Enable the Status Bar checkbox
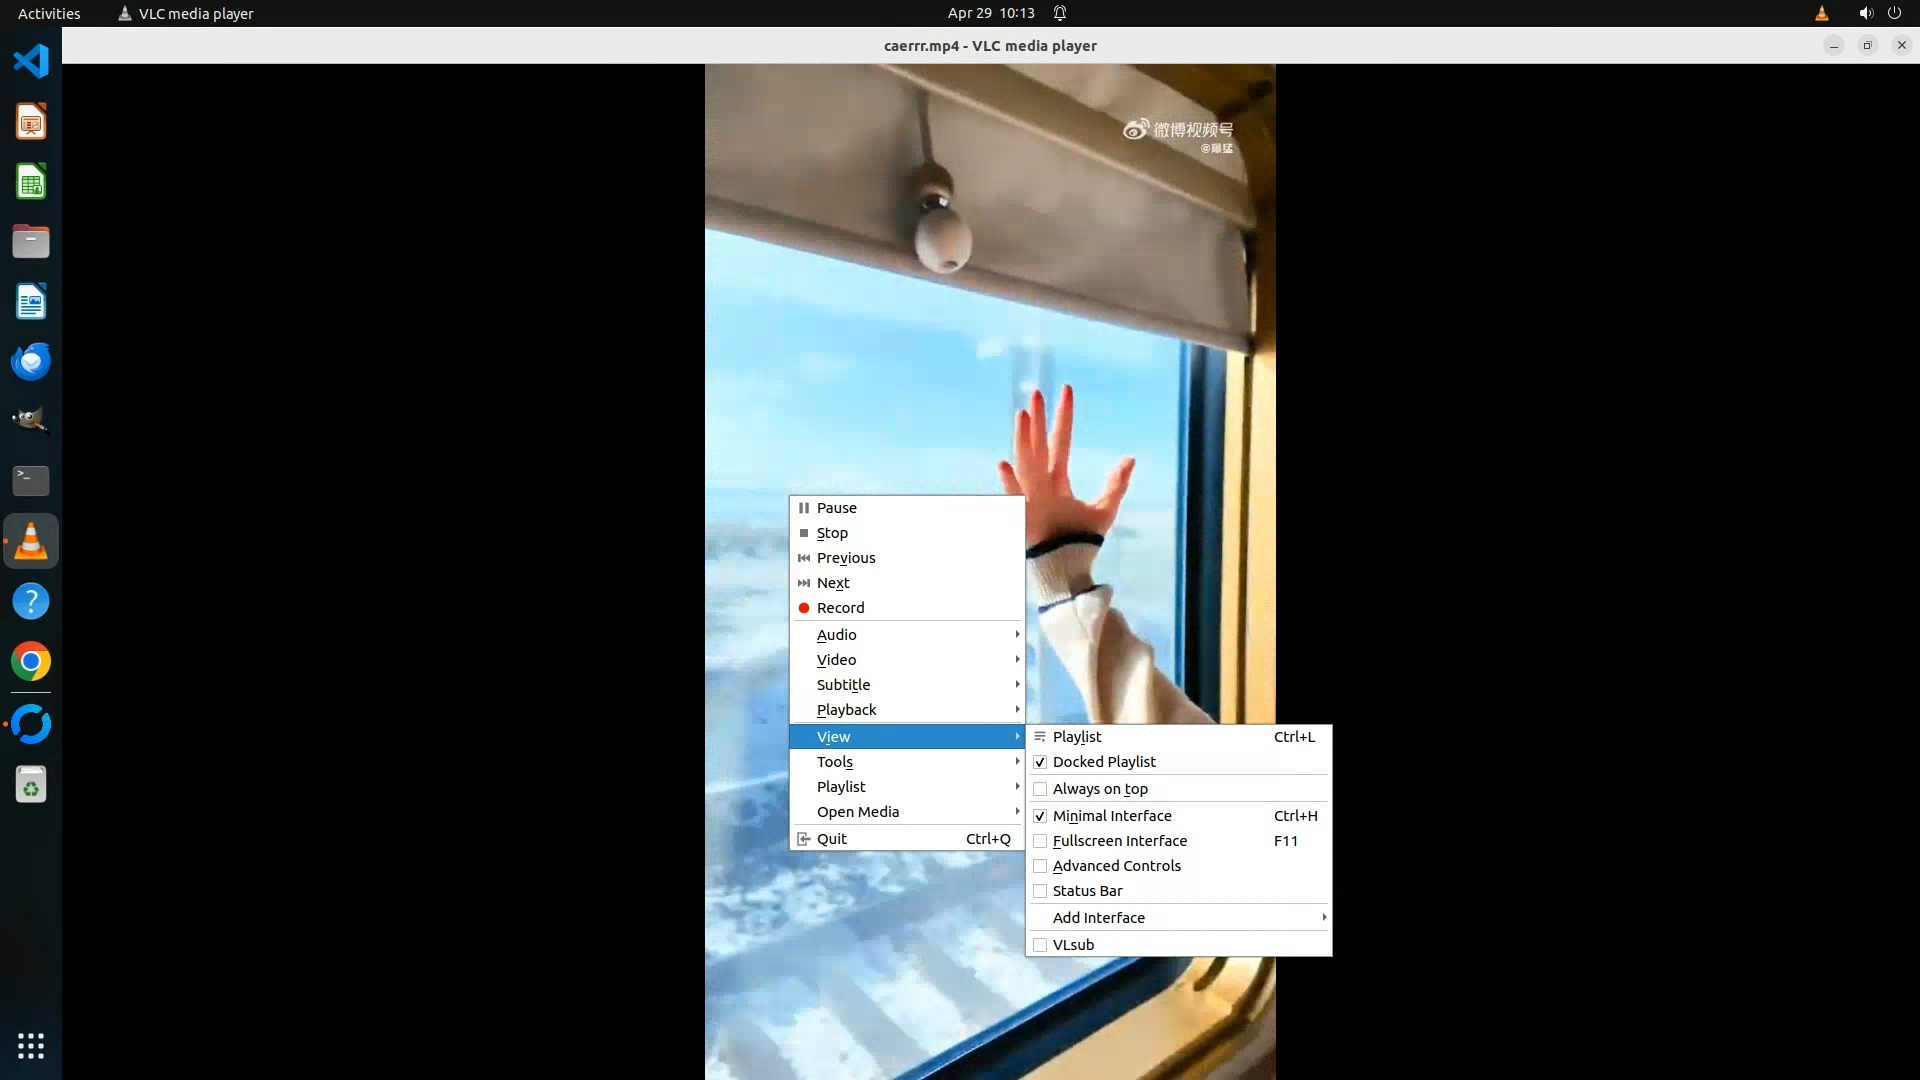This screenshot has height=1080, width=1920. [x=1040, y=891]
